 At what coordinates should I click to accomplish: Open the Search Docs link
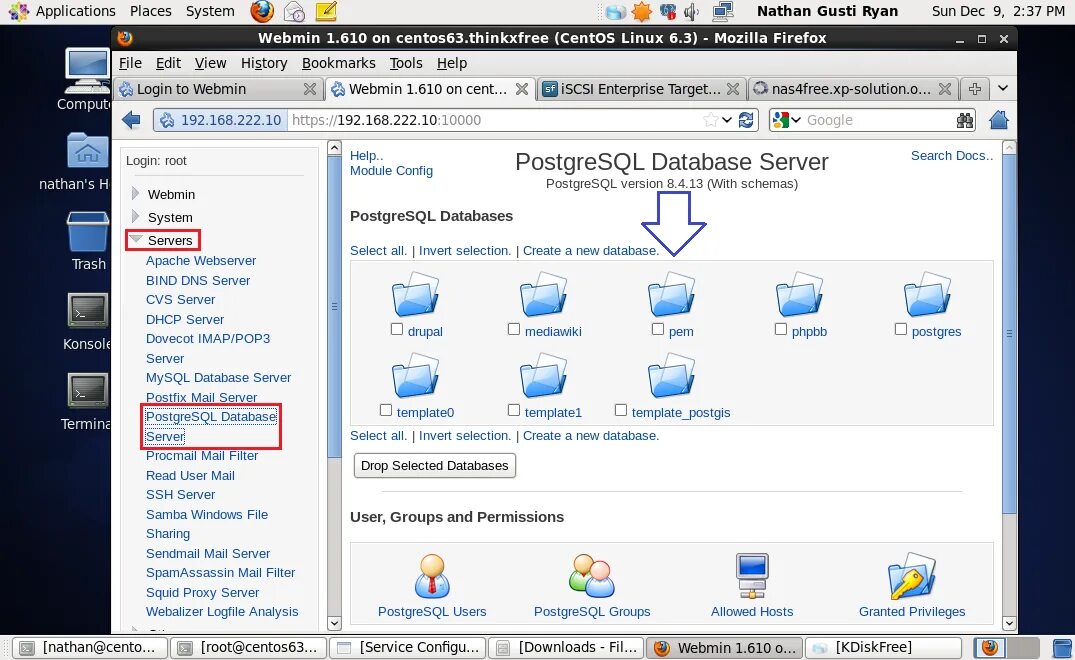952,156
